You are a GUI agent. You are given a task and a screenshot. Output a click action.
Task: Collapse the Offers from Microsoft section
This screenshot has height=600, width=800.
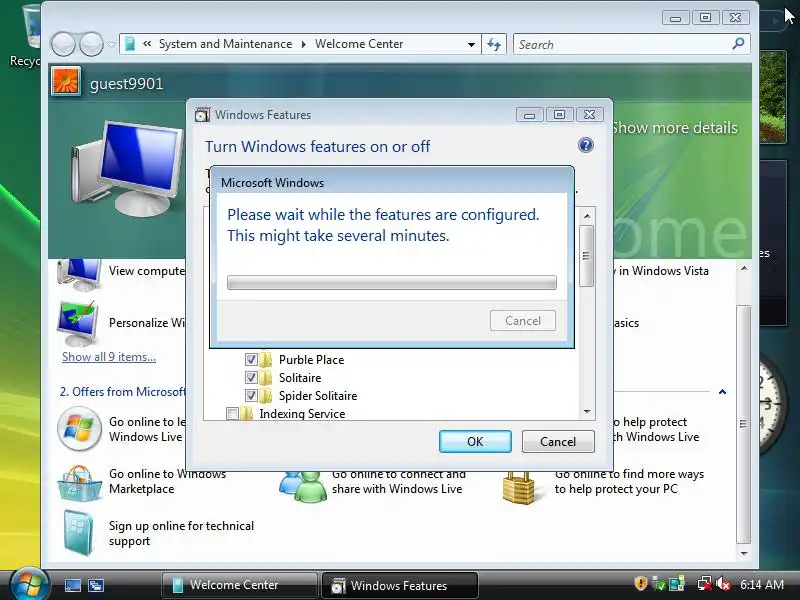click(x=722, y=392)
